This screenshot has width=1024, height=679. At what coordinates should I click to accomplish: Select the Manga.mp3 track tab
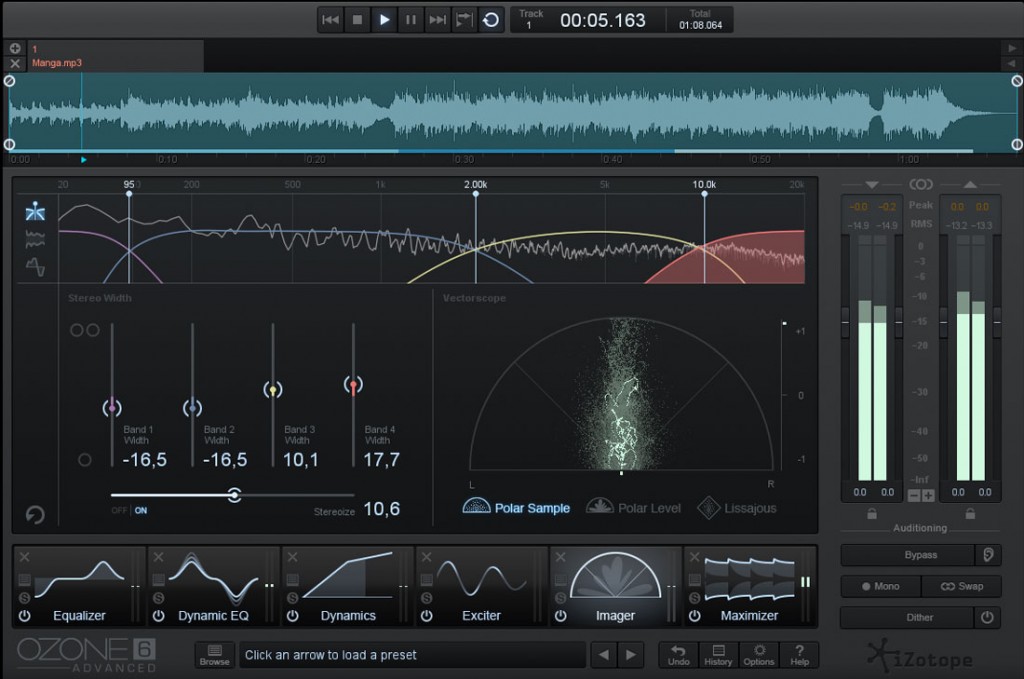116,56
